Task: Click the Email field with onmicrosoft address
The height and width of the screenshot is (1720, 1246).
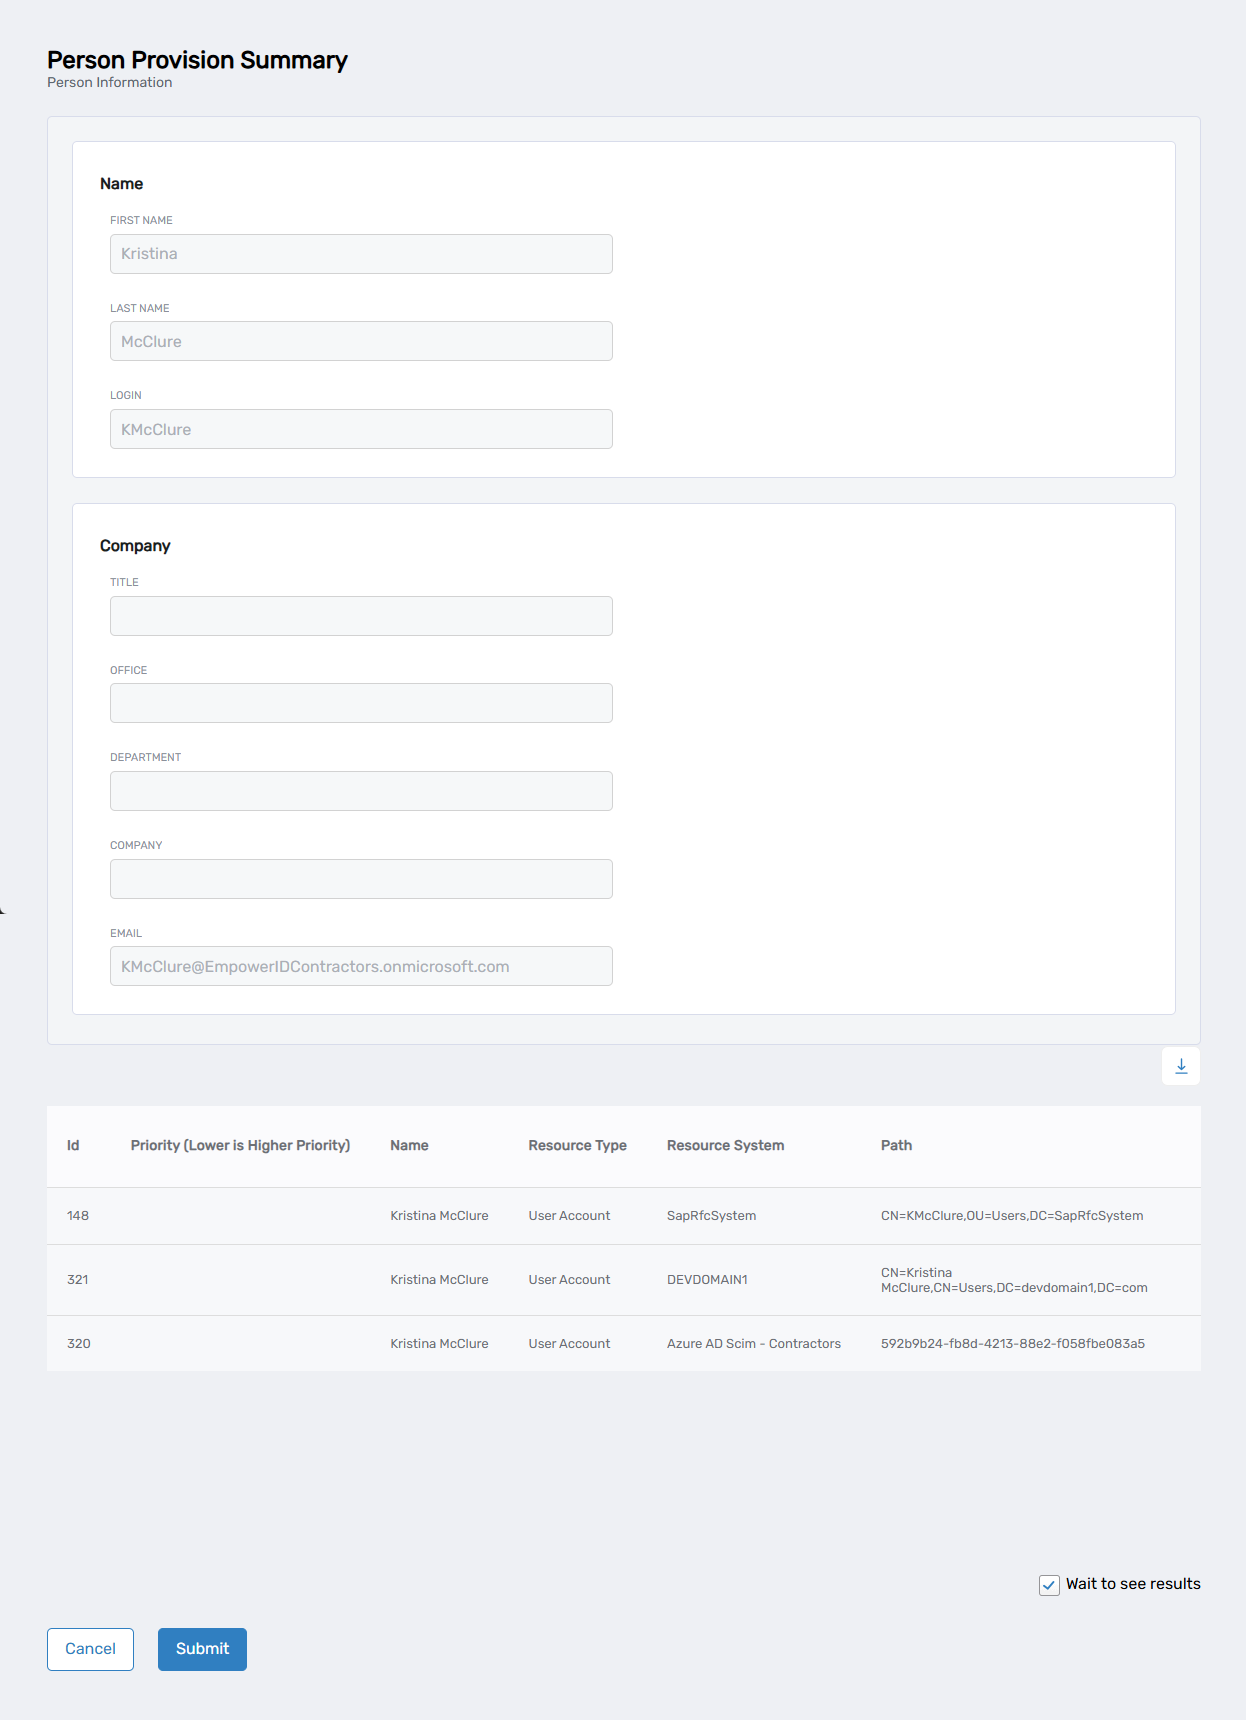Action: pos(361,967)
